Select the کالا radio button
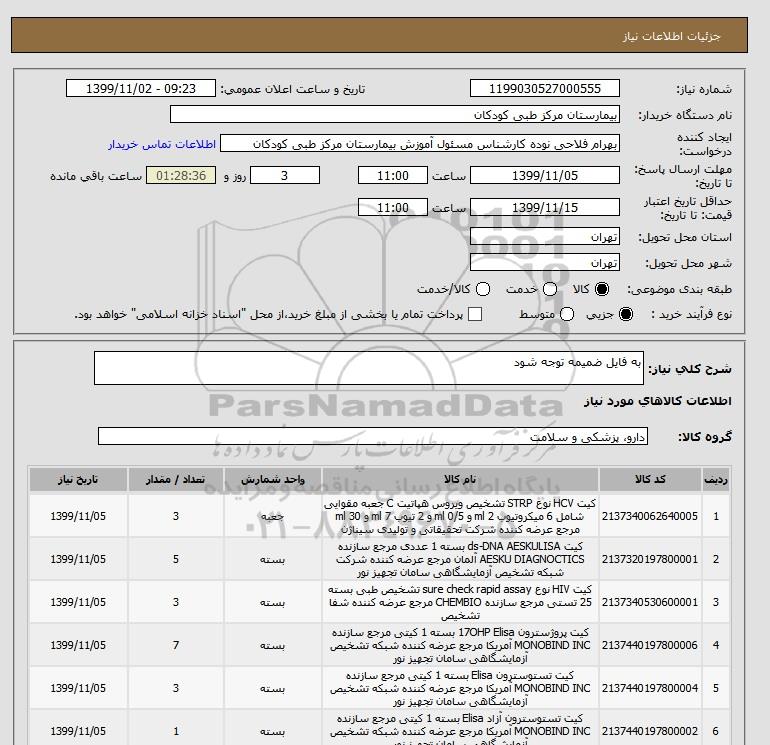The image size is (770, 745). tap(602, 289)
